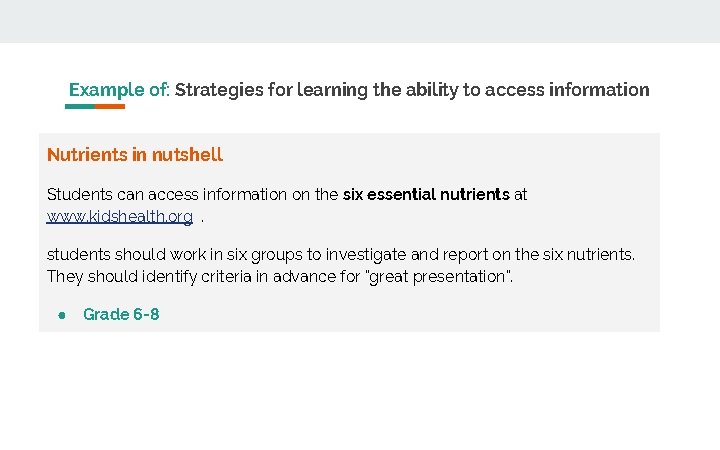Screen dimensions: 720x450
Task: Click the "Grade 6-8" bullet text
Action: [121, 314]
